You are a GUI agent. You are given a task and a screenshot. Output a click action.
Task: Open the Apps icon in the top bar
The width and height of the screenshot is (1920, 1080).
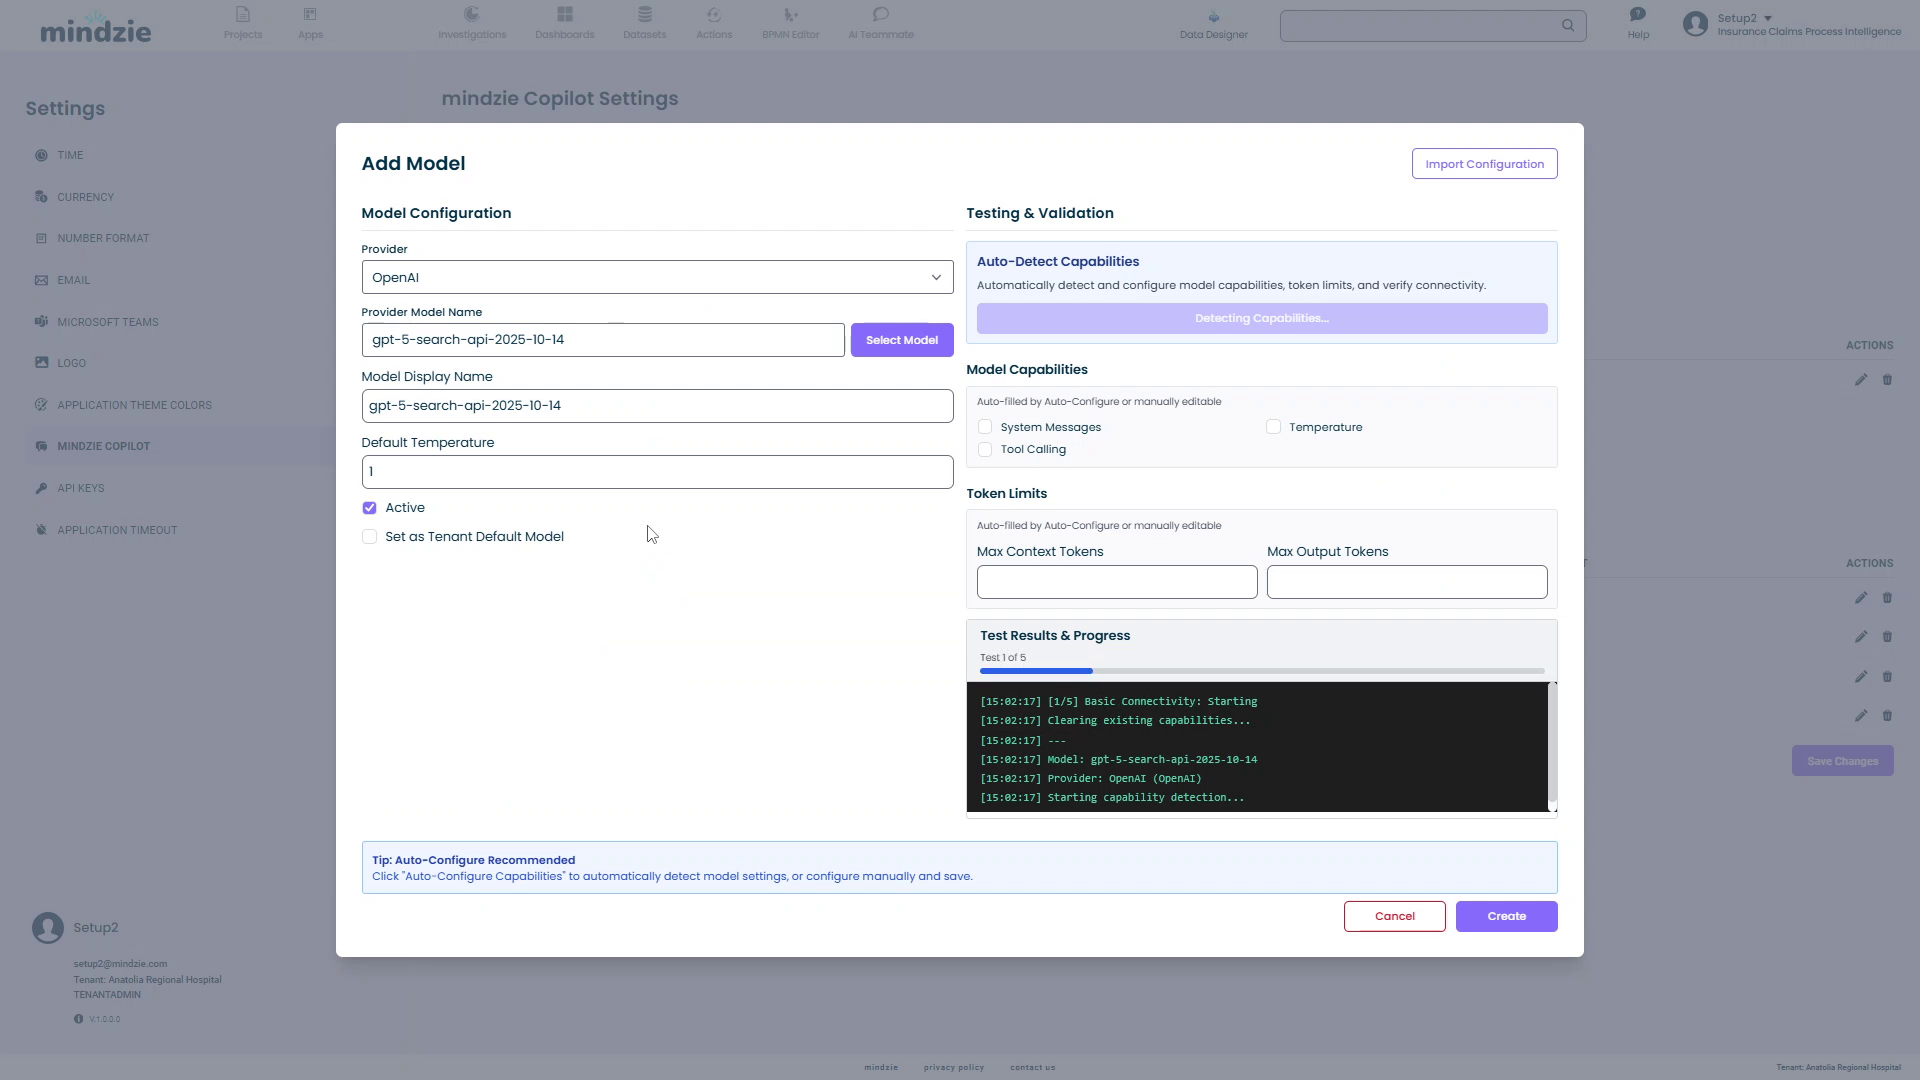(310, 23)
